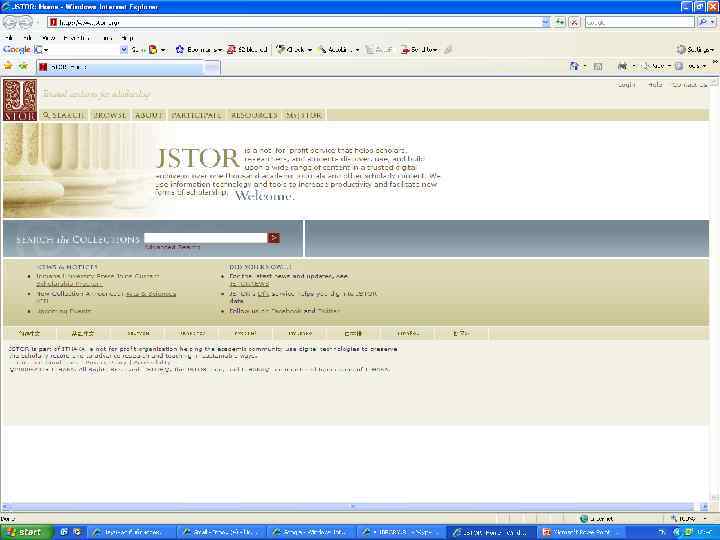This screenshot has height=540, width=720.
Task: Open Google toolbar Settings dropdown
Action: pyautogui.click(x=696, y=50)
